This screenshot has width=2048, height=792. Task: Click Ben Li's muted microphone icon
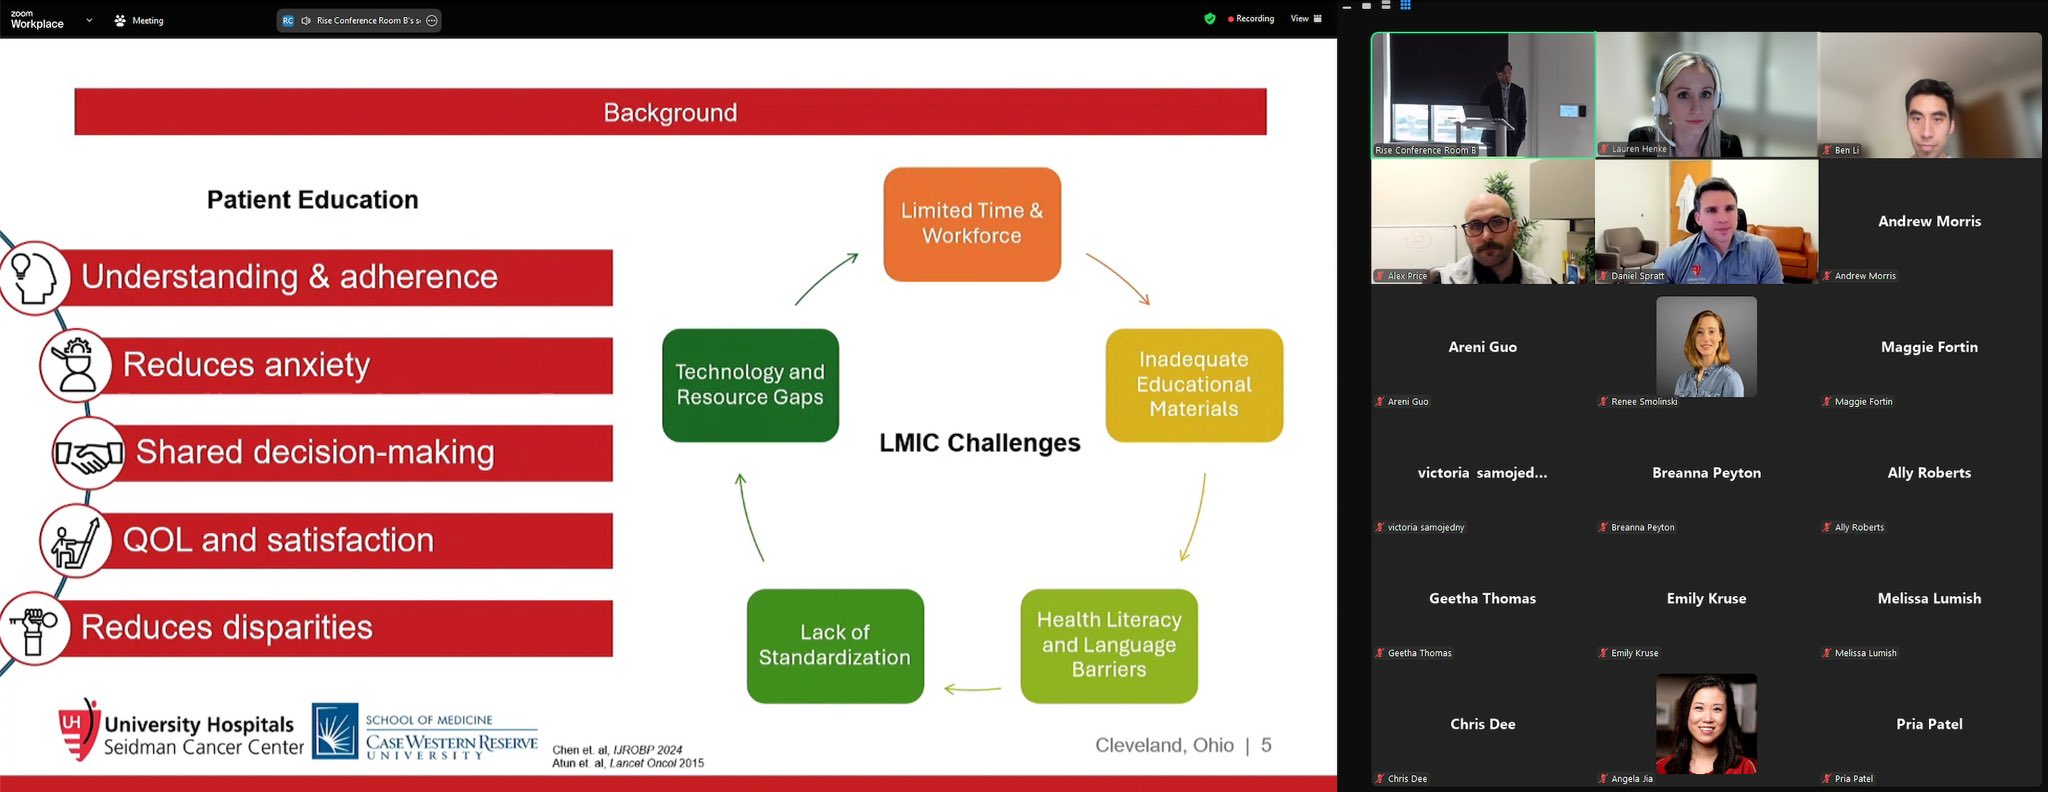pos(1827,150)
